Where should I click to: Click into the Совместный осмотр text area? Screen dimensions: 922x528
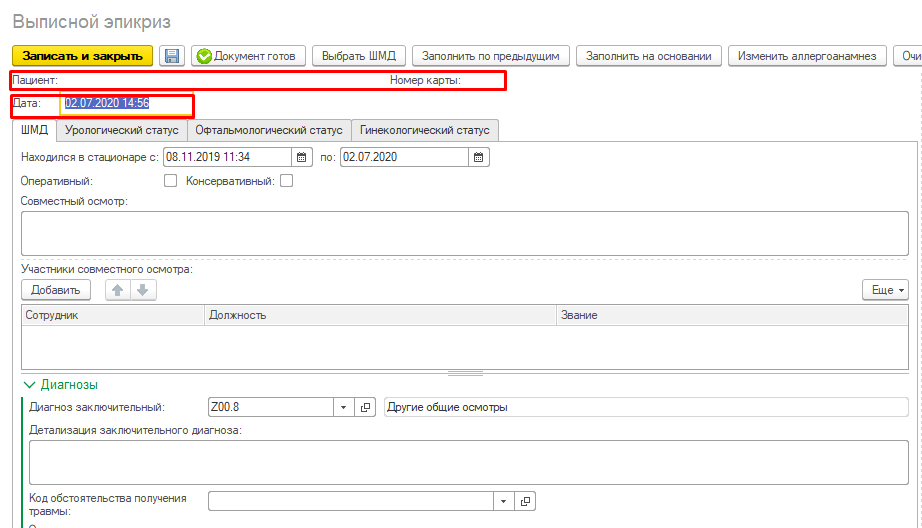click(x=464, y=233)
